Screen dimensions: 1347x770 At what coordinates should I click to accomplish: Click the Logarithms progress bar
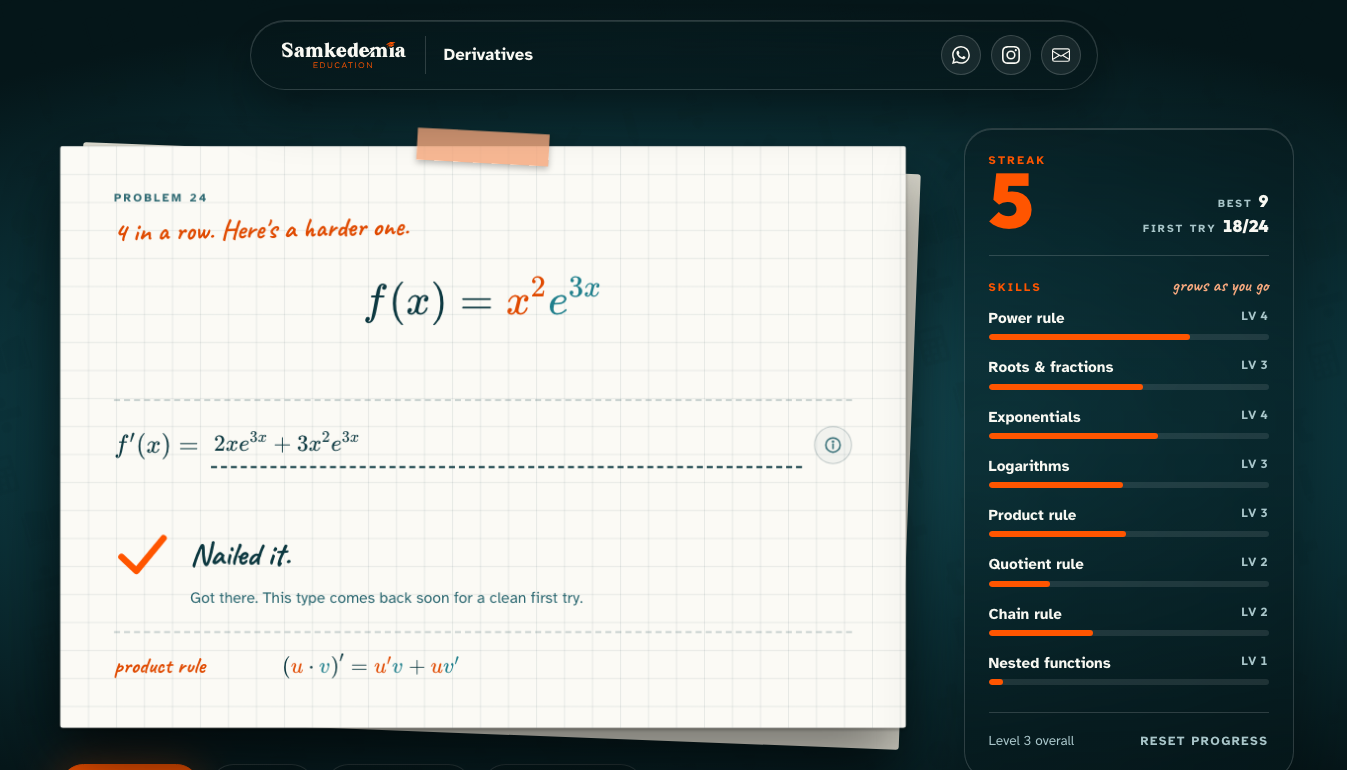point(1128,485)
